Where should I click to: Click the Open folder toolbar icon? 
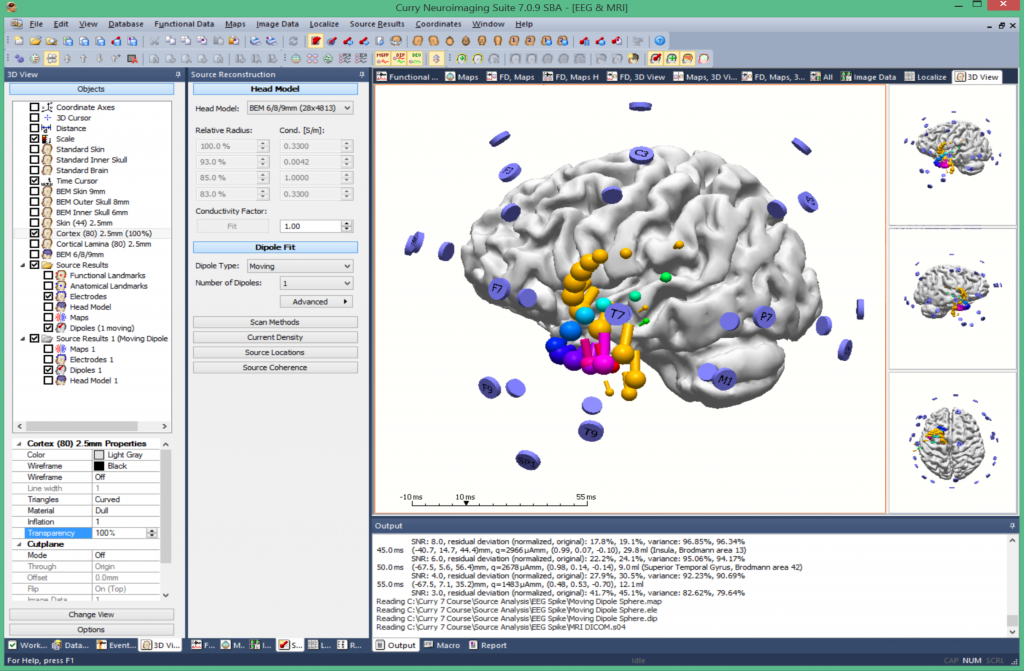[35, 41]
